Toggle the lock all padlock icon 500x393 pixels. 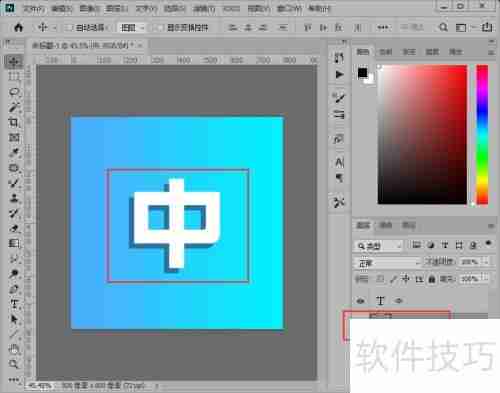point(431,279)
